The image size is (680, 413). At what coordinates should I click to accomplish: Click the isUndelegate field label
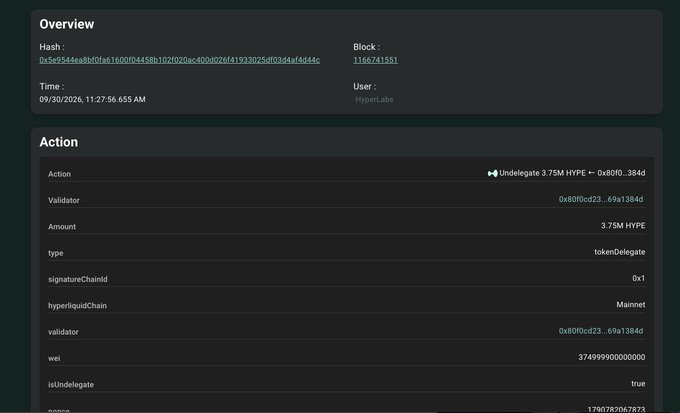[71, 385]
